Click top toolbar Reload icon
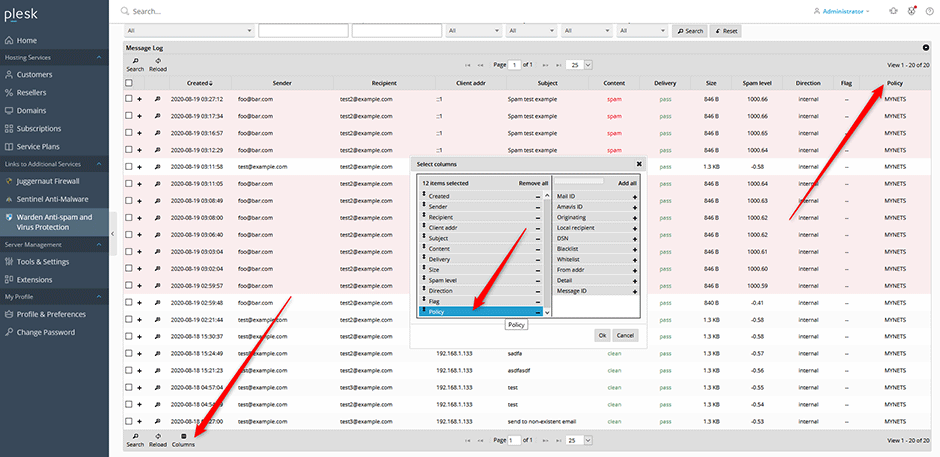Screen dimensions: 940x457 coord(158,65)
